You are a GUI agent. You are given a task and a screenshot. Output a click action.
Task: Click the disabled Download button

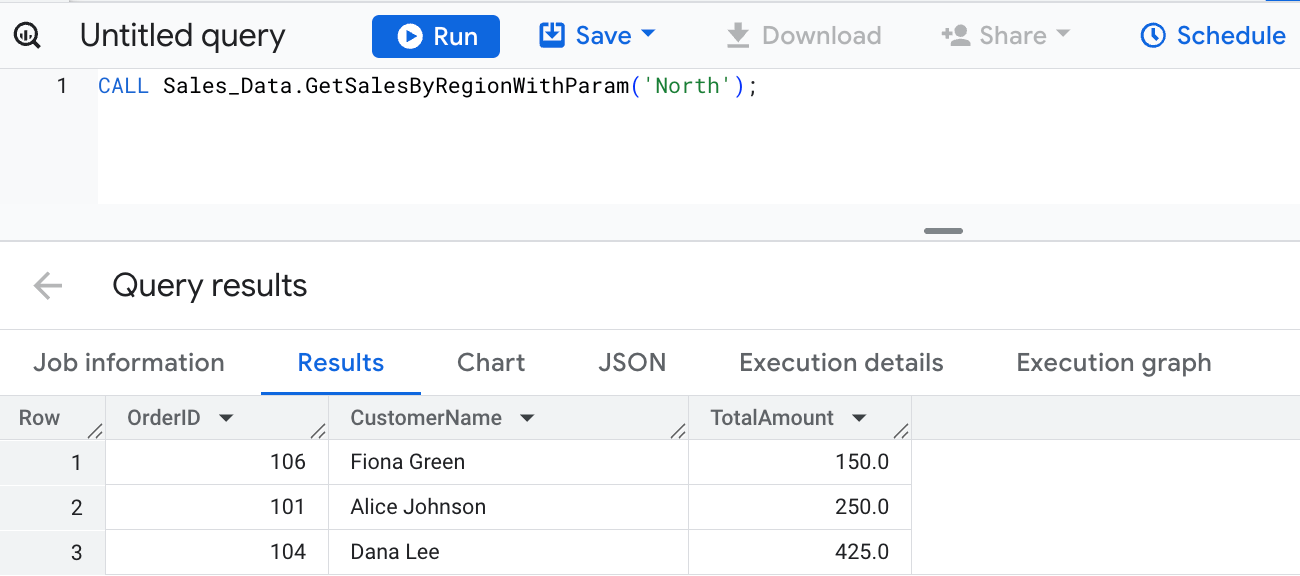[803, 36]
